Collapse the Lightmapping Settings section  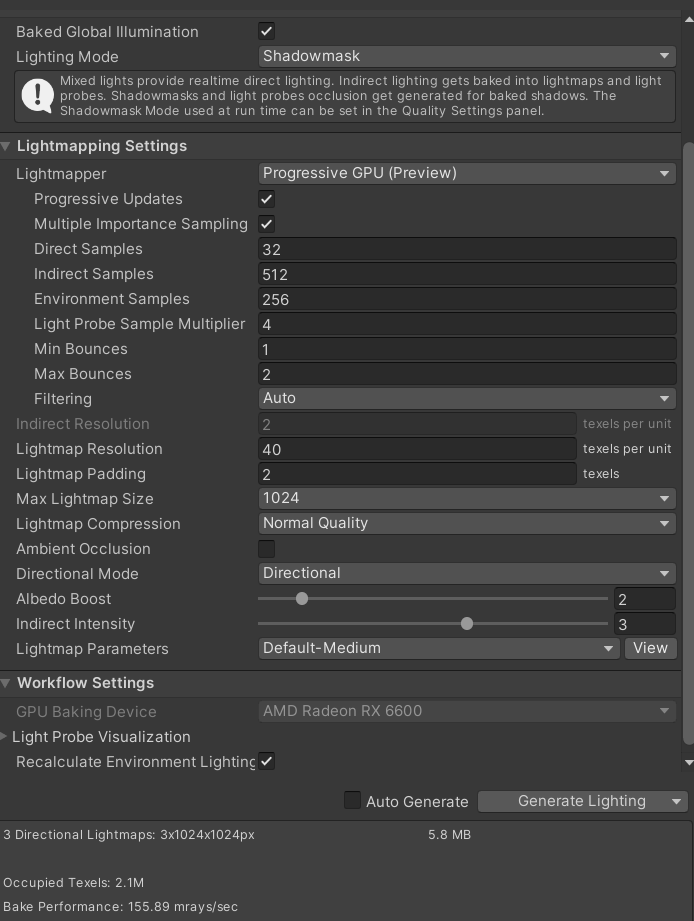point(7,145)
